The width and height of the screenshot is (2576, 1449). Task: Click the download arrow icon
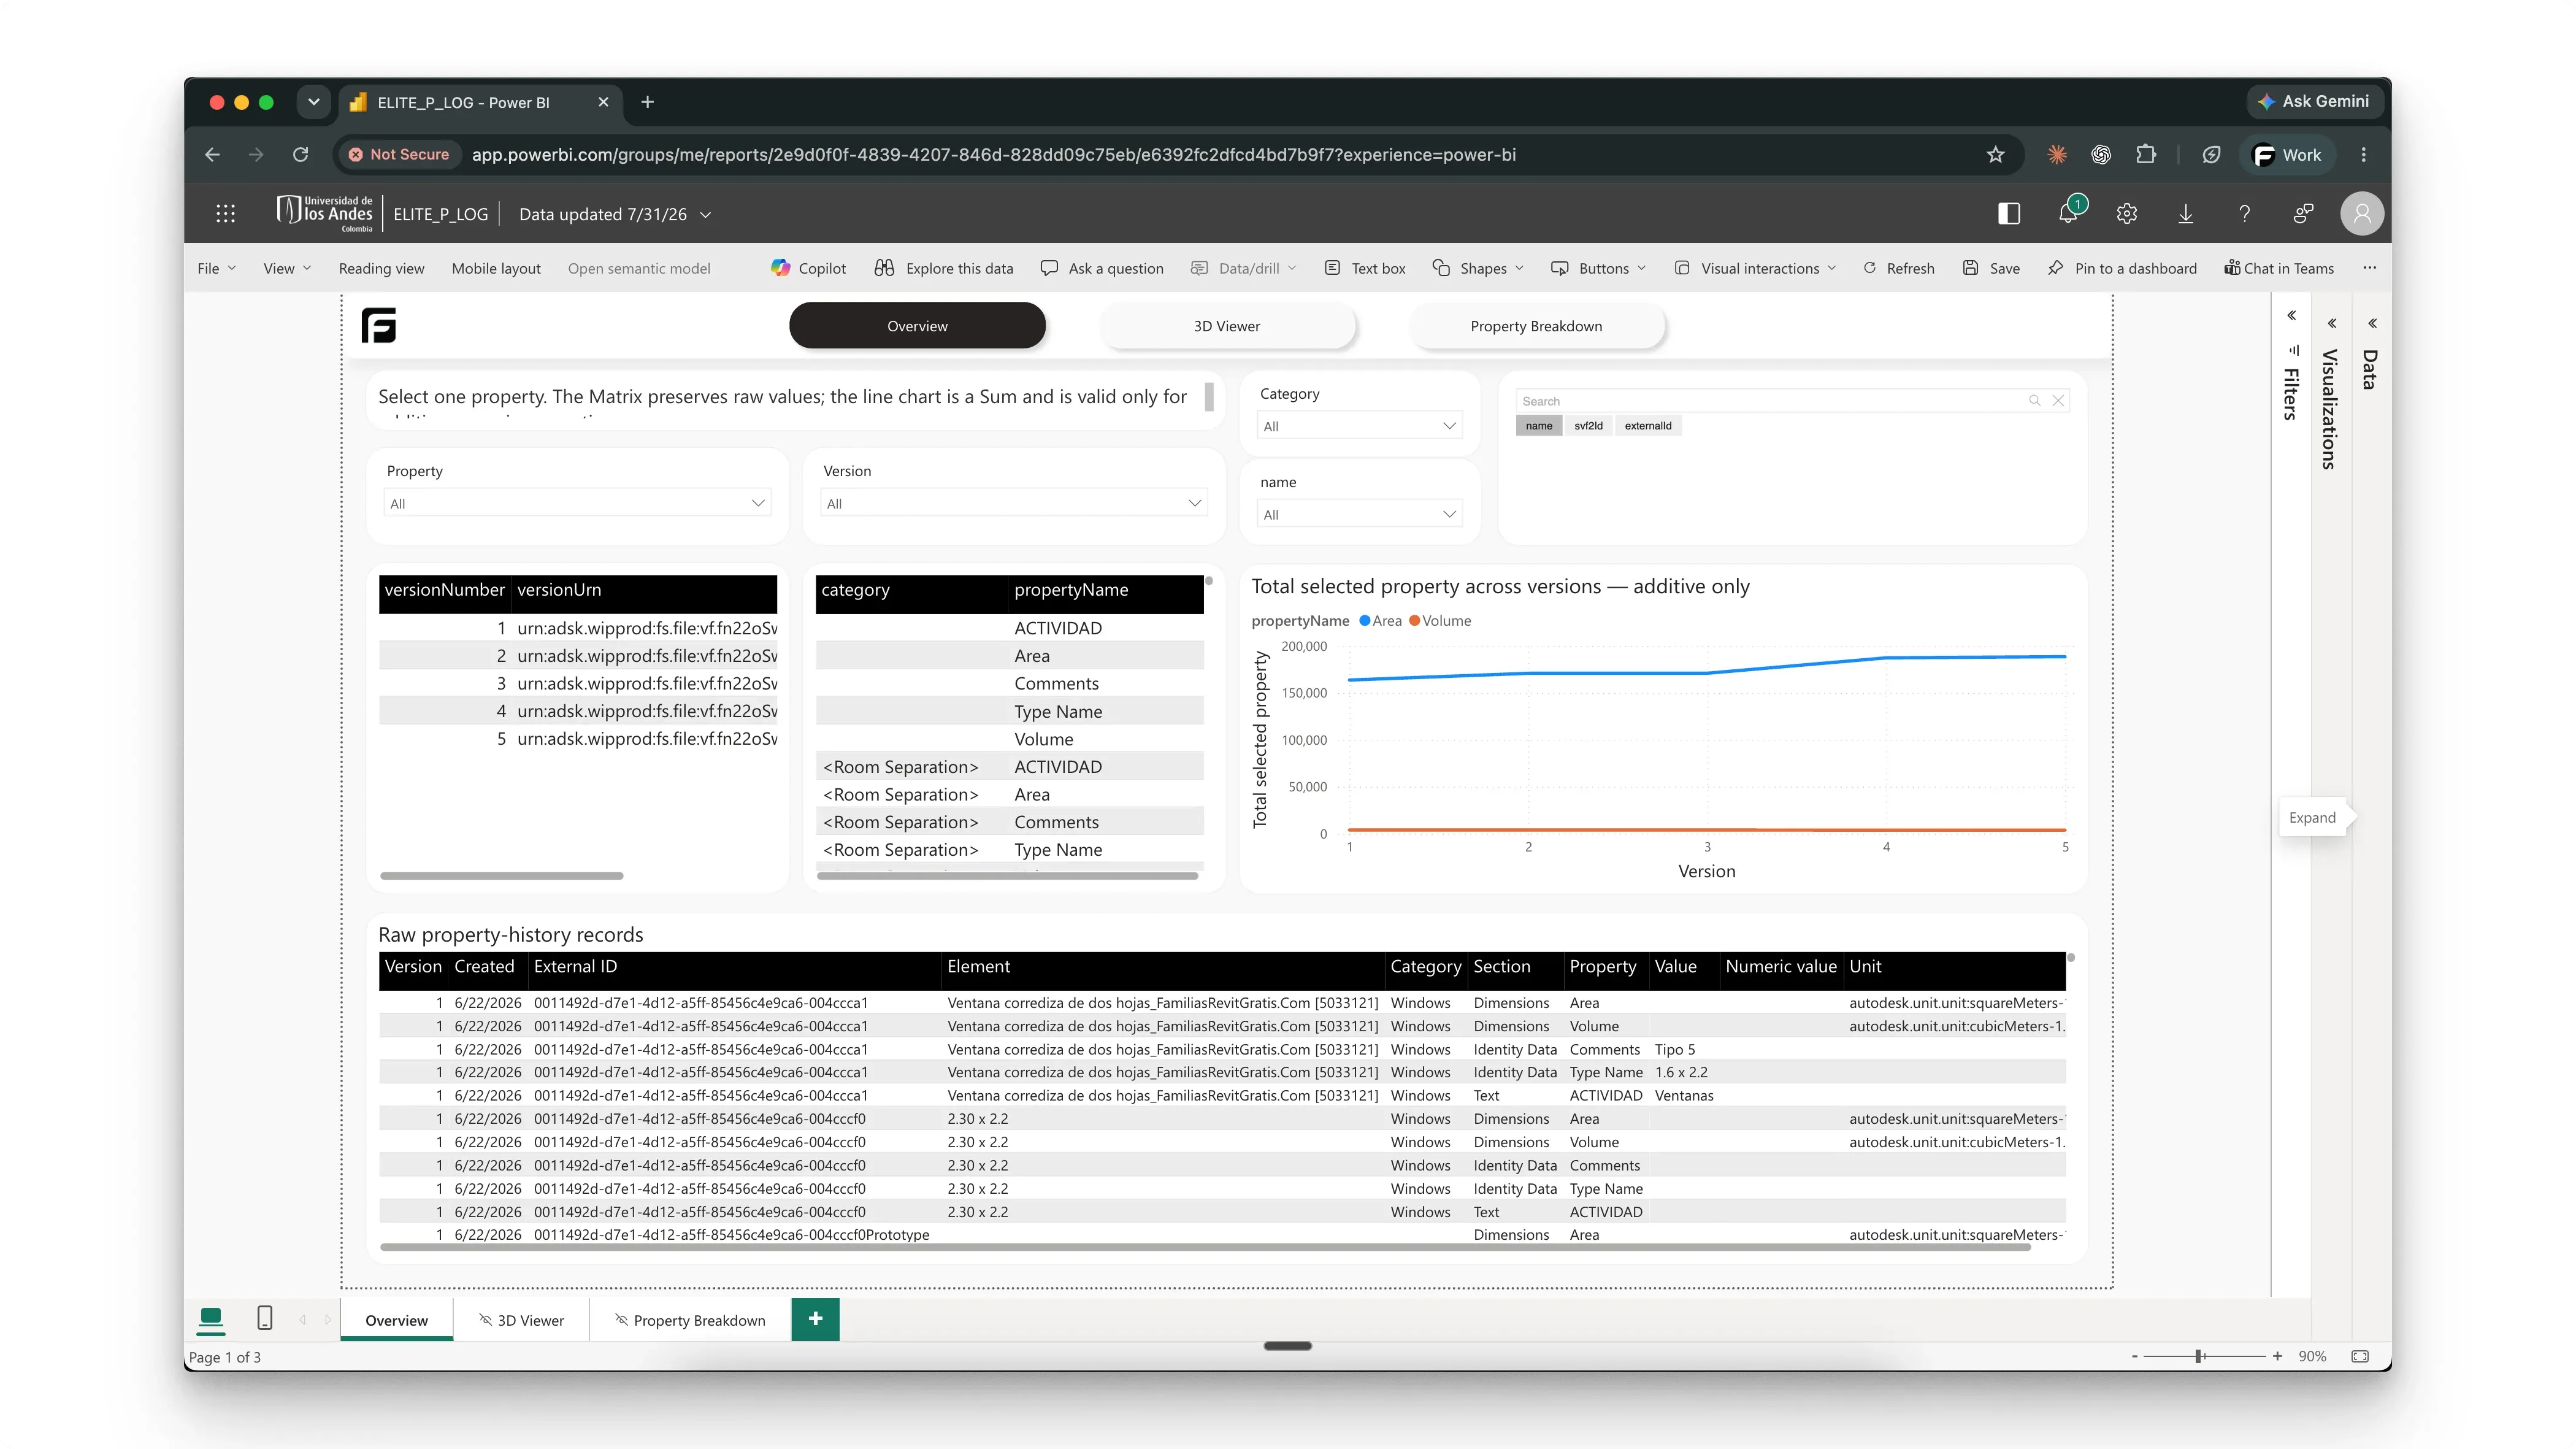point(2186,214)
